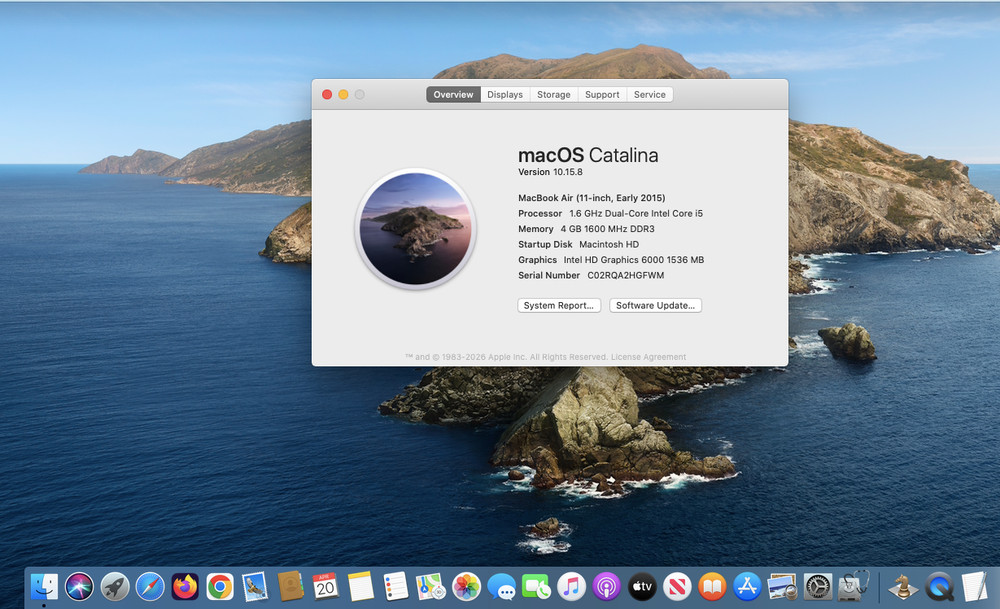Open Photos colorful flower icon
The width and height of the screenshot is (1000, 609).
tap(466, 587)
